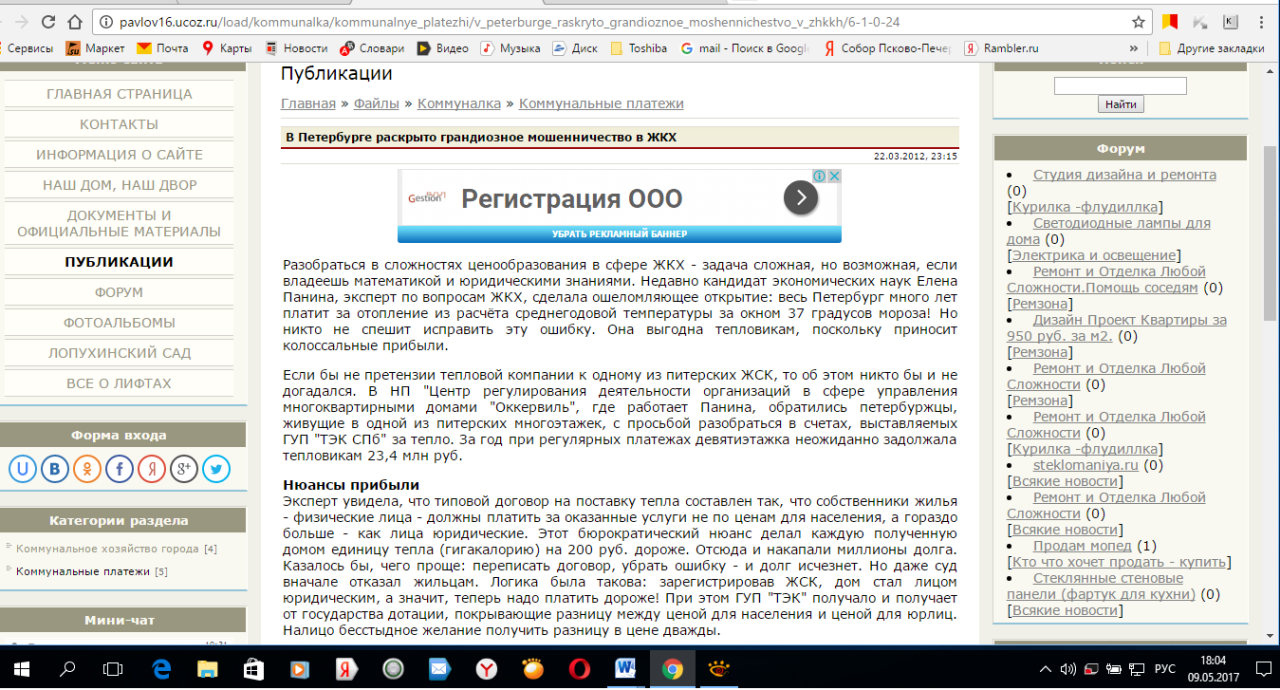Log in via the Facebook icon
1280x690 pixels.
(120, 468)
